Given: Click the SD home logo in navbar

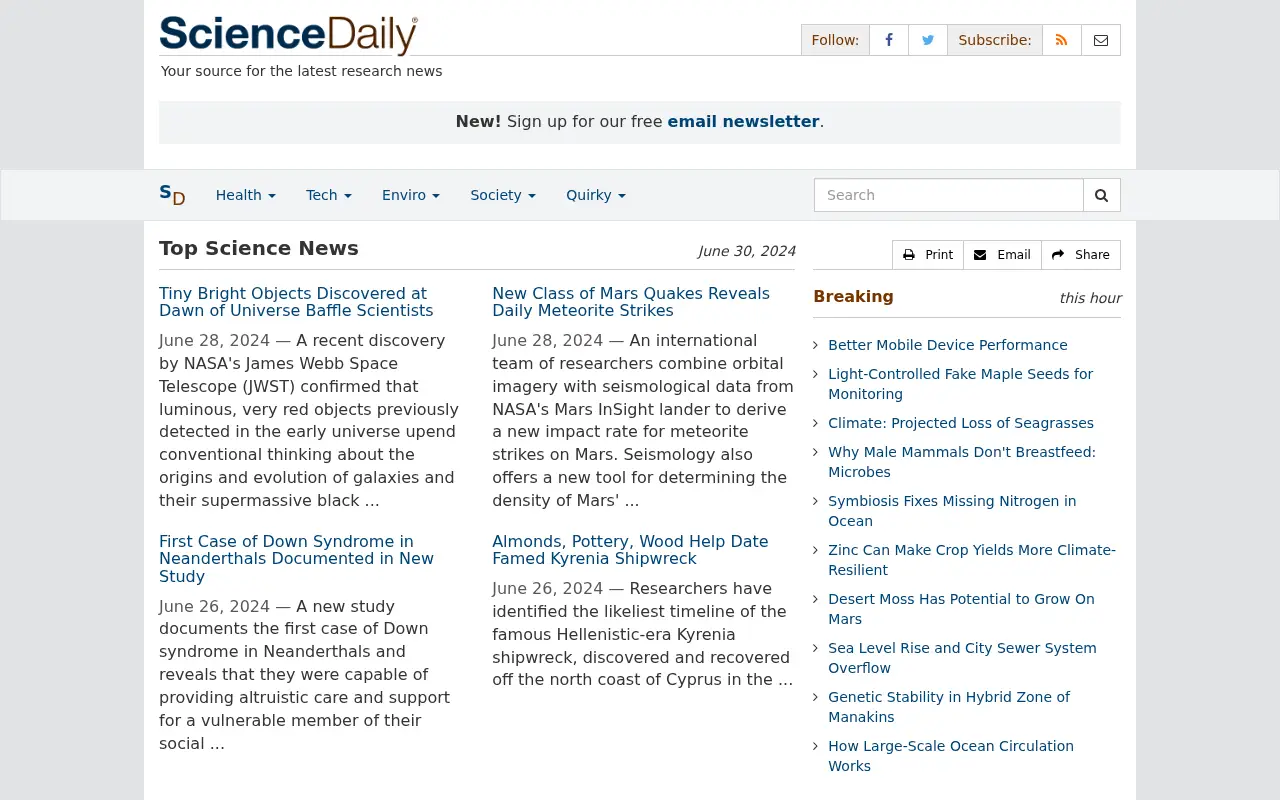Looking at the screenshot, I should tap(172, 195).
